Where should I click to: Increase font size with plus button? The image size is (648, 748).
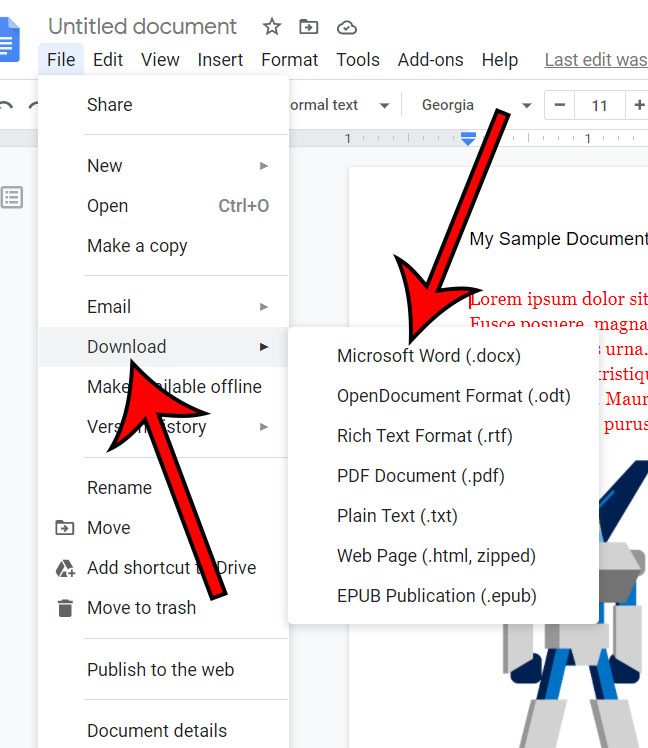(639, 105)
